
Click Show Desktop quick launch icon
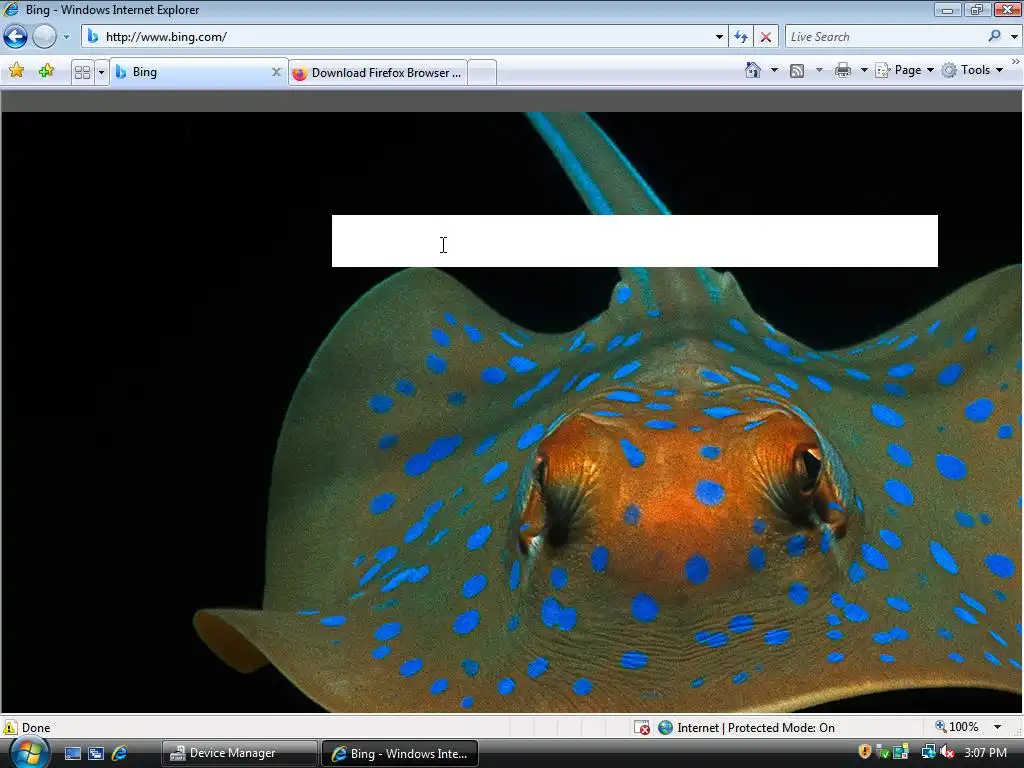[x=72, y=754]
